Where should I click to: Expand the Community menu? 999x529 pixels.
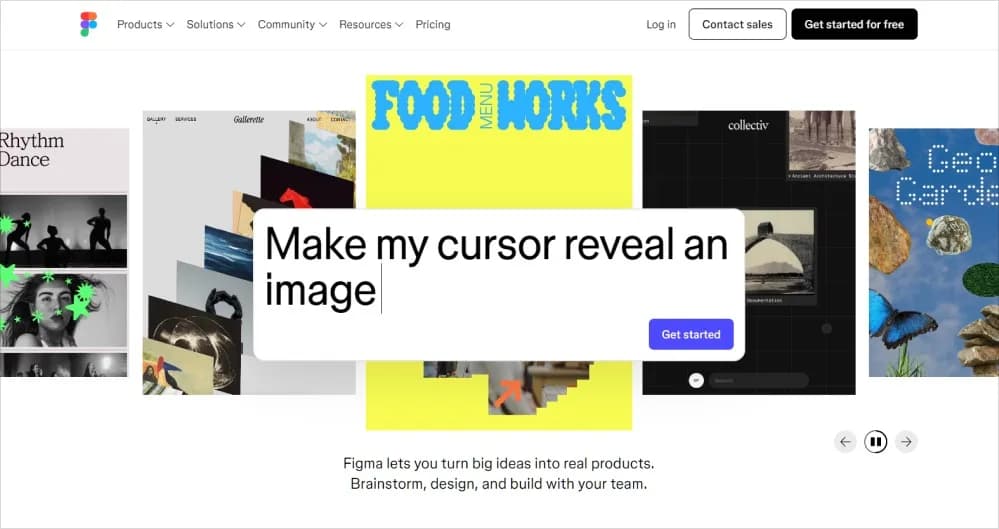(292, 24)
